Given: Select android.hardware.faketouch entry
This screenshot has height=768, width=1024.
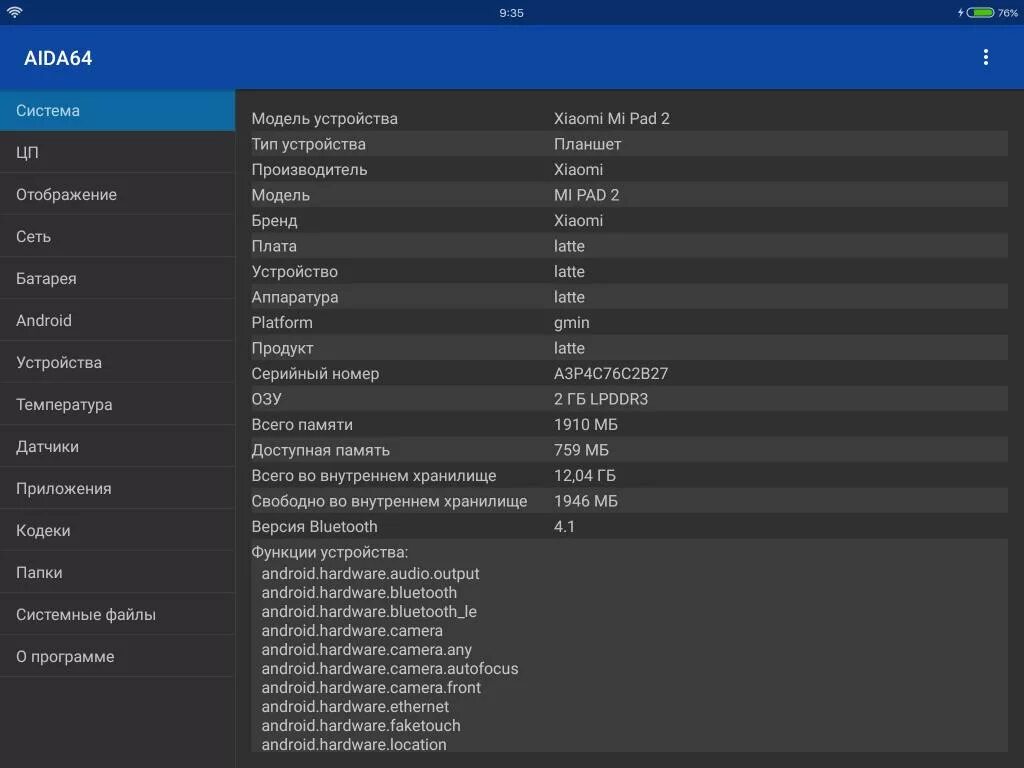Looking at the screenshot, I should pos(360,726).
